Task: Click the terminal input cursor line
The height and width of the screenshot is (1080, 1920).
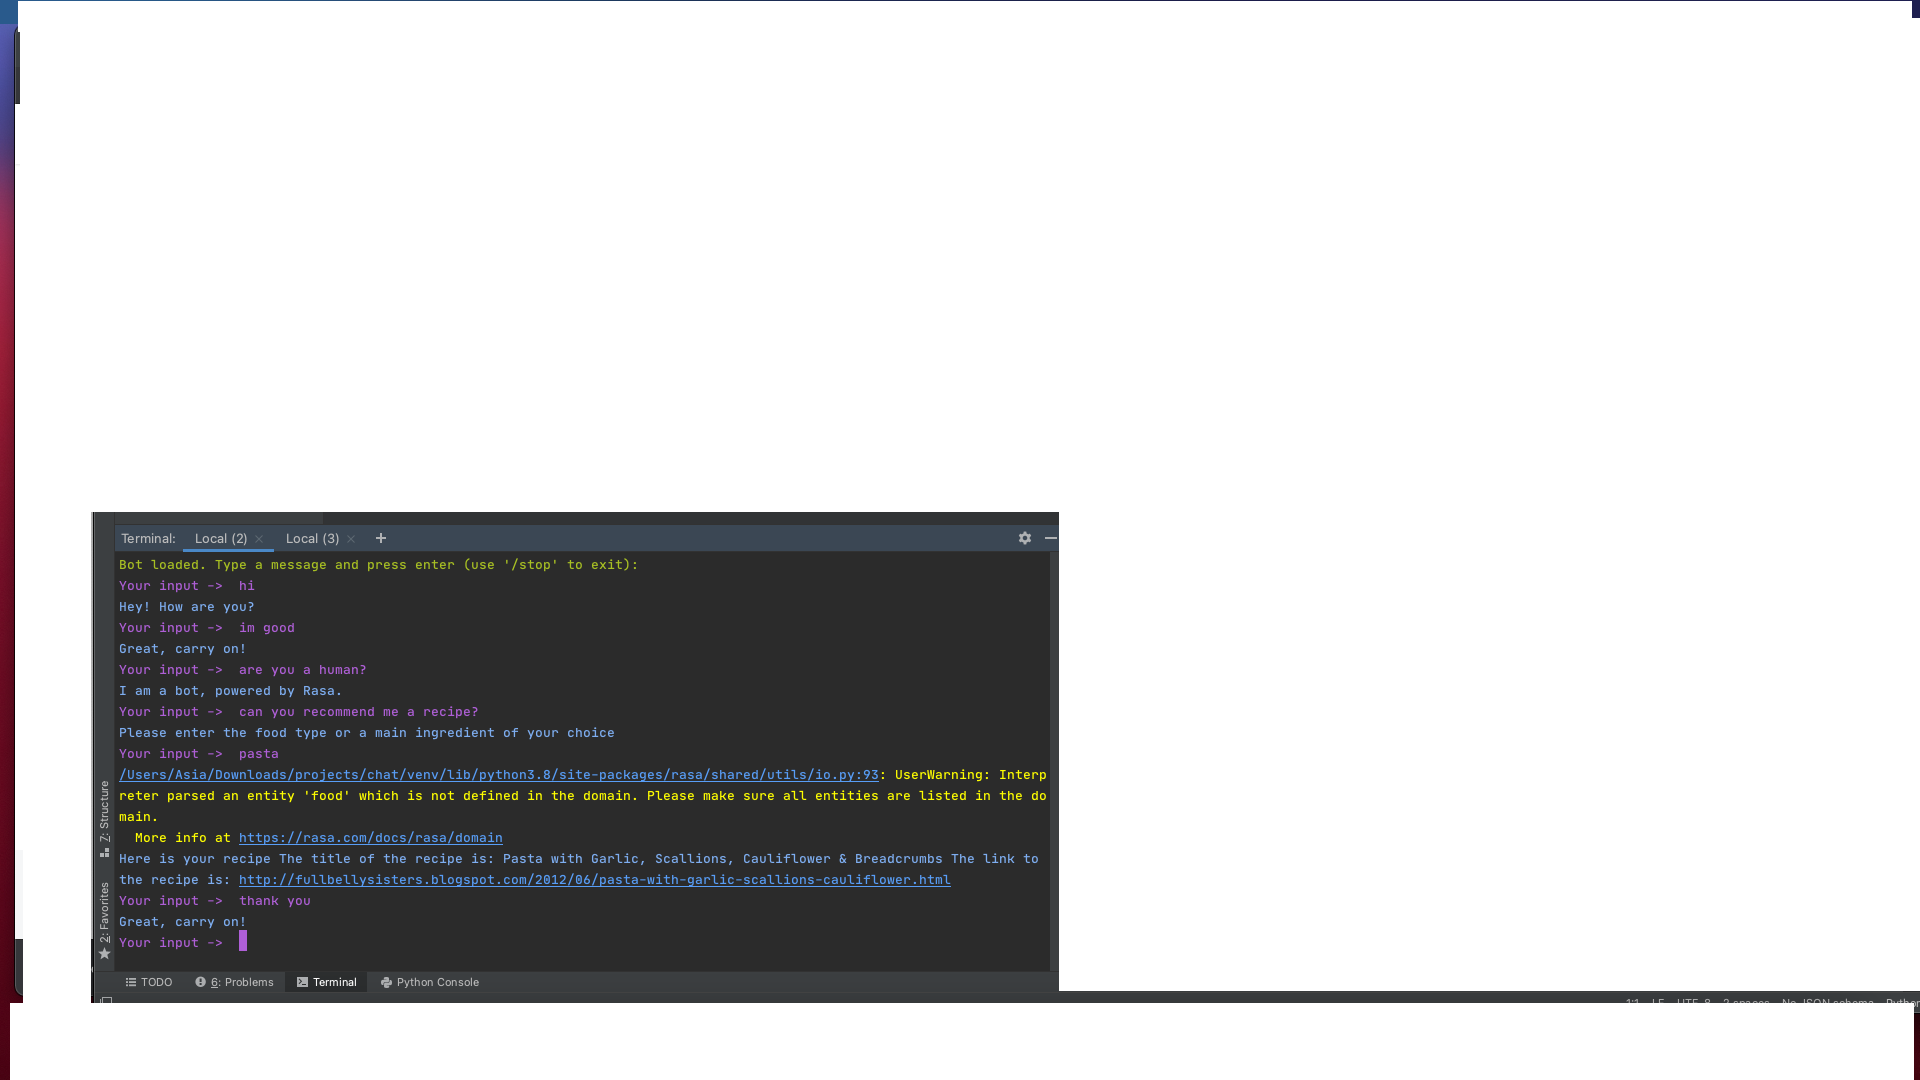Action: click(x=242, y=942)
